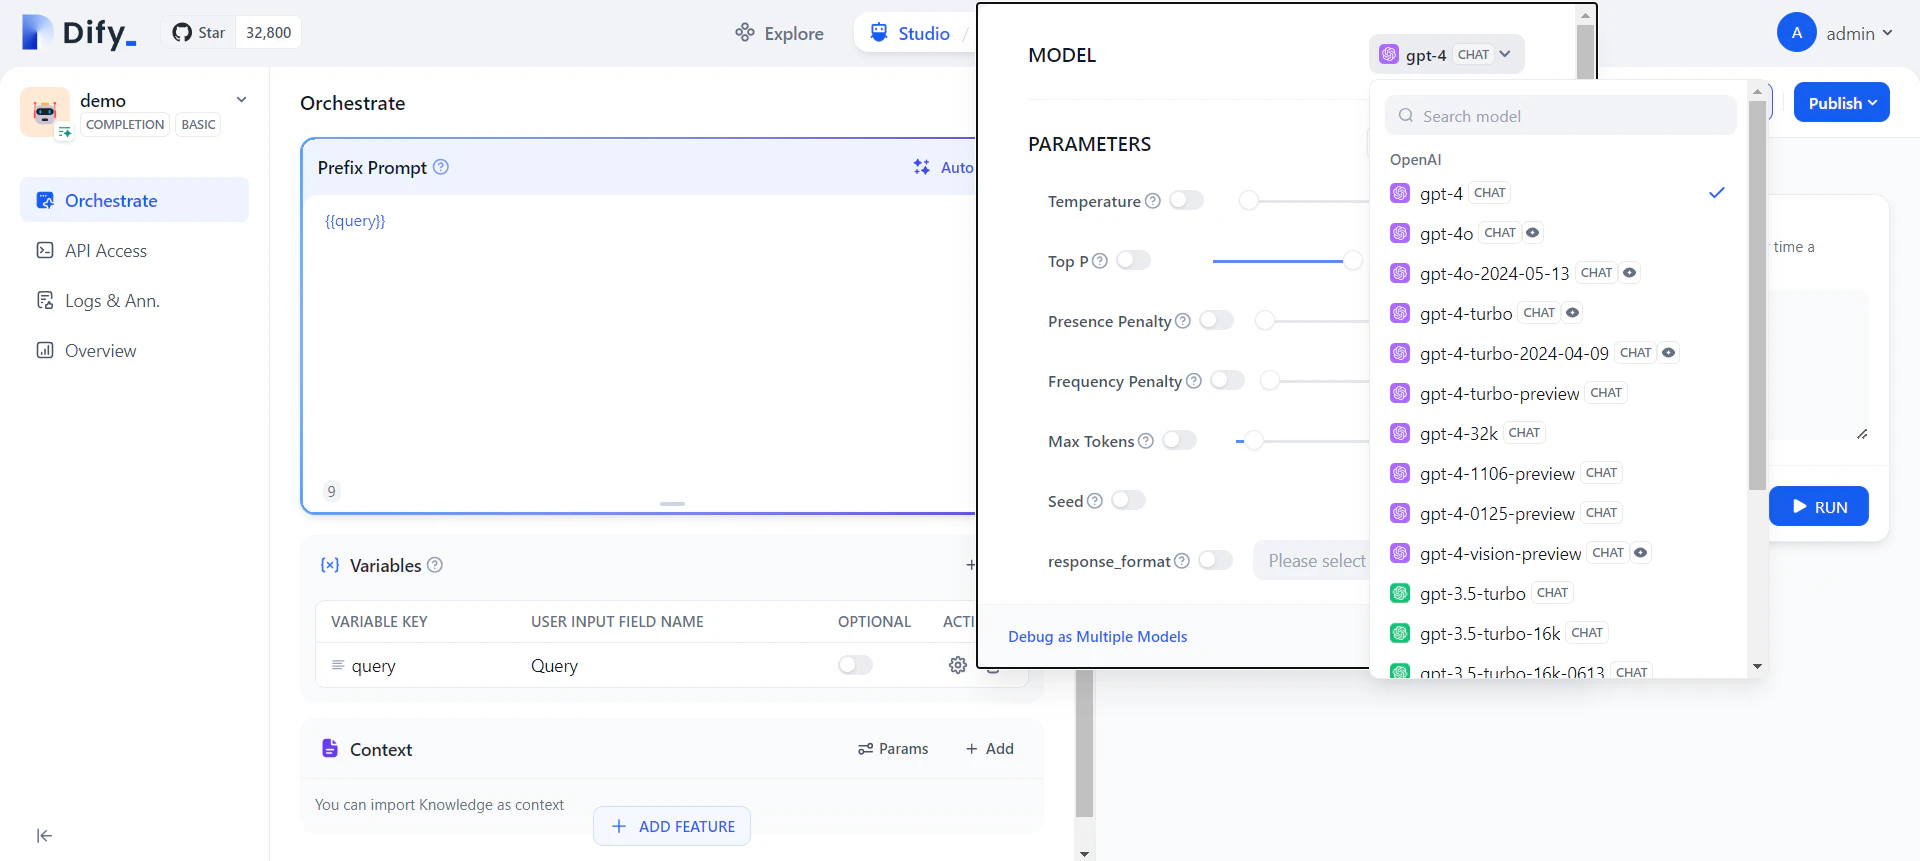Viewport: 1920px width, 861px height.
Task: Click the Seed help icon
Action: tap(1095, 501)
